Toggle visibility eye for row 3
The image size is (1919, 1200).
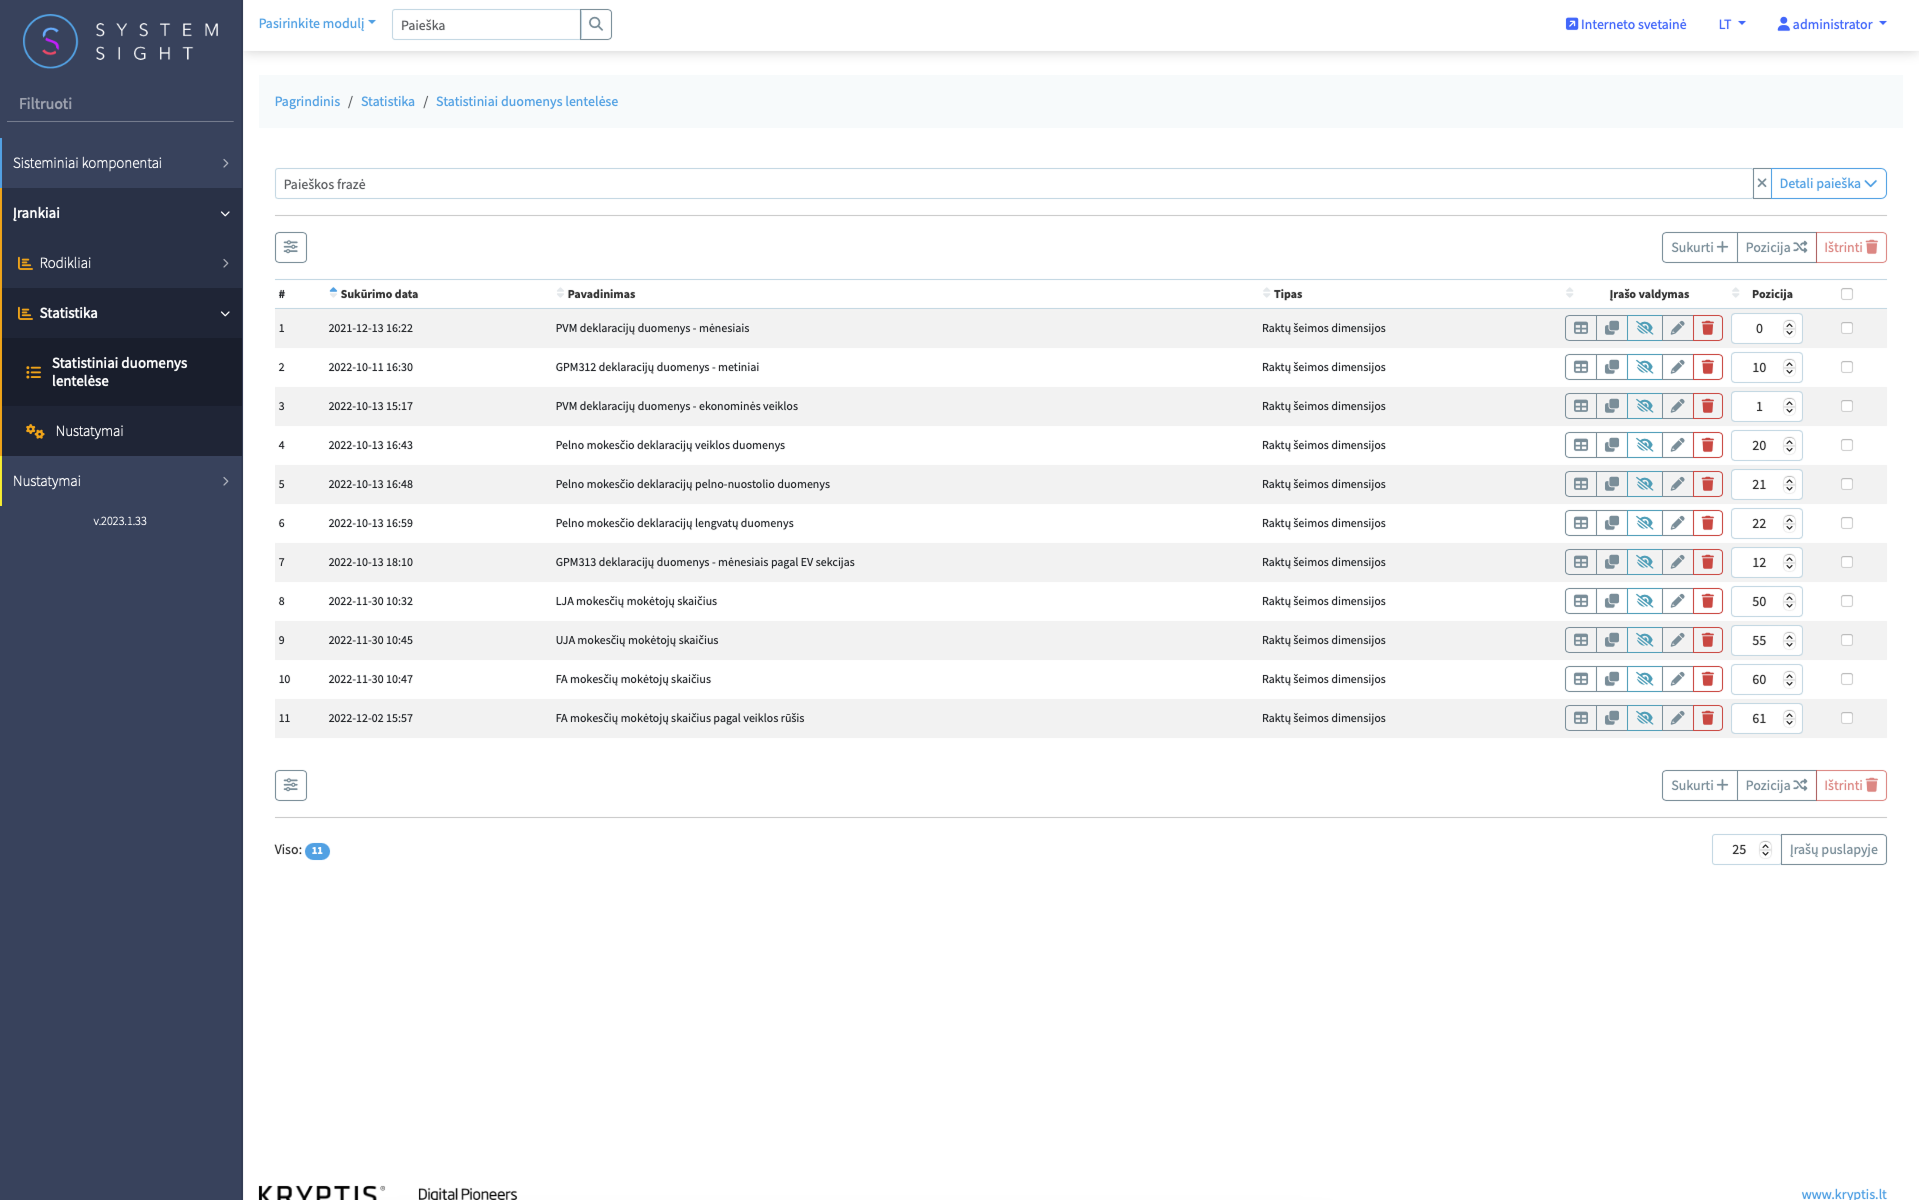[1645, 406]
